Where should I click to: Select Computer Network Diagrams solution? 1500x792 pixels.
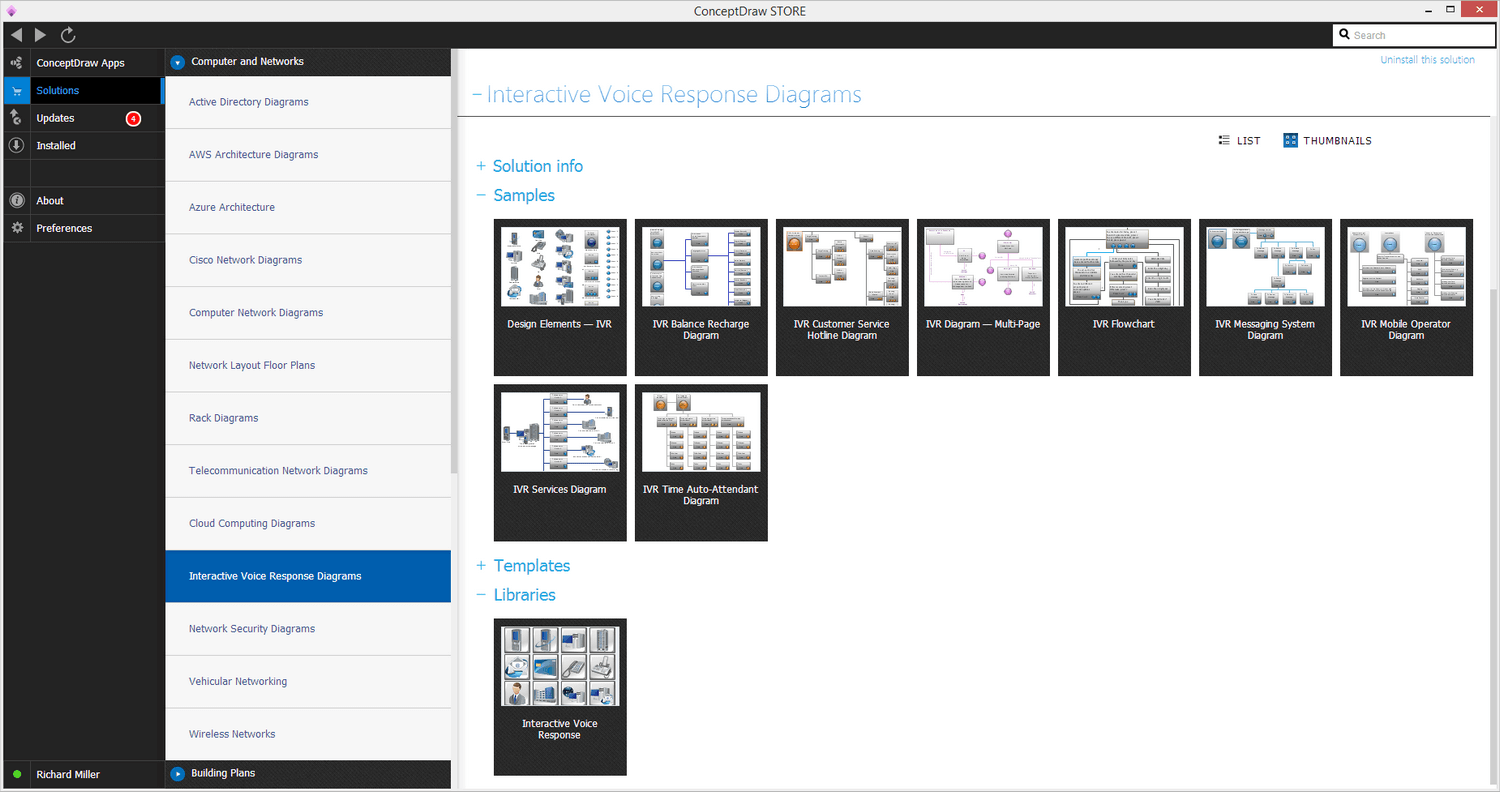[x=308, y=313]
